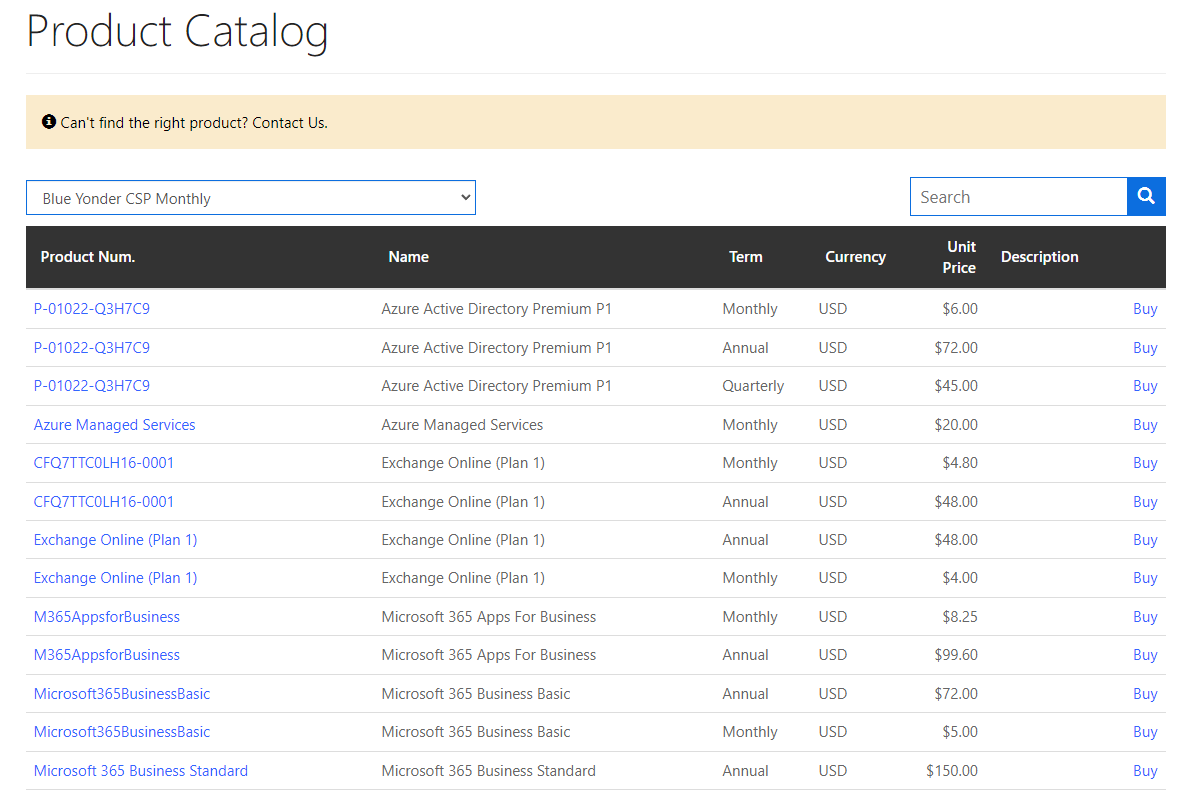Click the magnifier search button
The image size is (1202, 793).
point(1146,197)
